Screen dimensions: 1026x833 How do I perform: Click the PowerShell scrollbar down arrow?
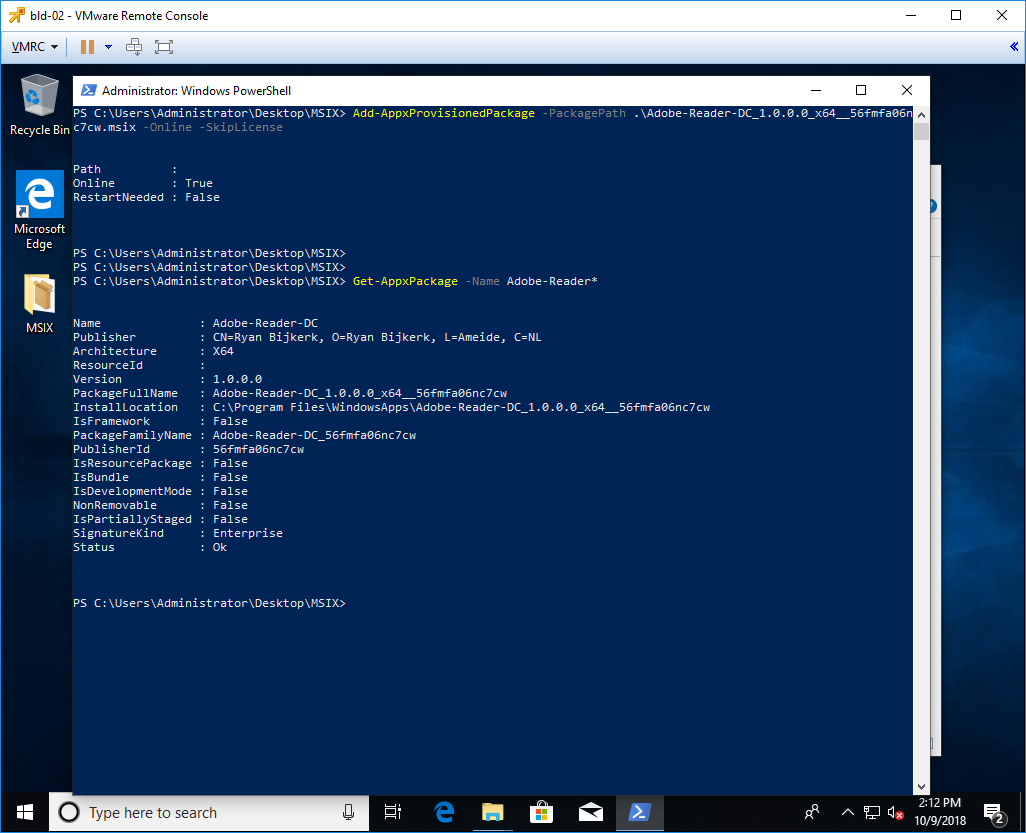[x=921, y=787]
